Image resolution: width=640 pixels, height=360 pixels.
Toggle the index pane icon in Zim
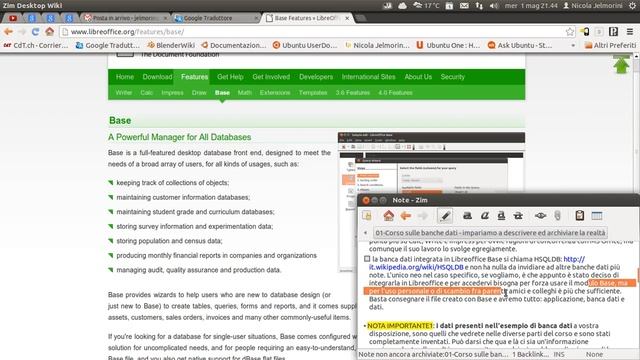click(367, 216)
